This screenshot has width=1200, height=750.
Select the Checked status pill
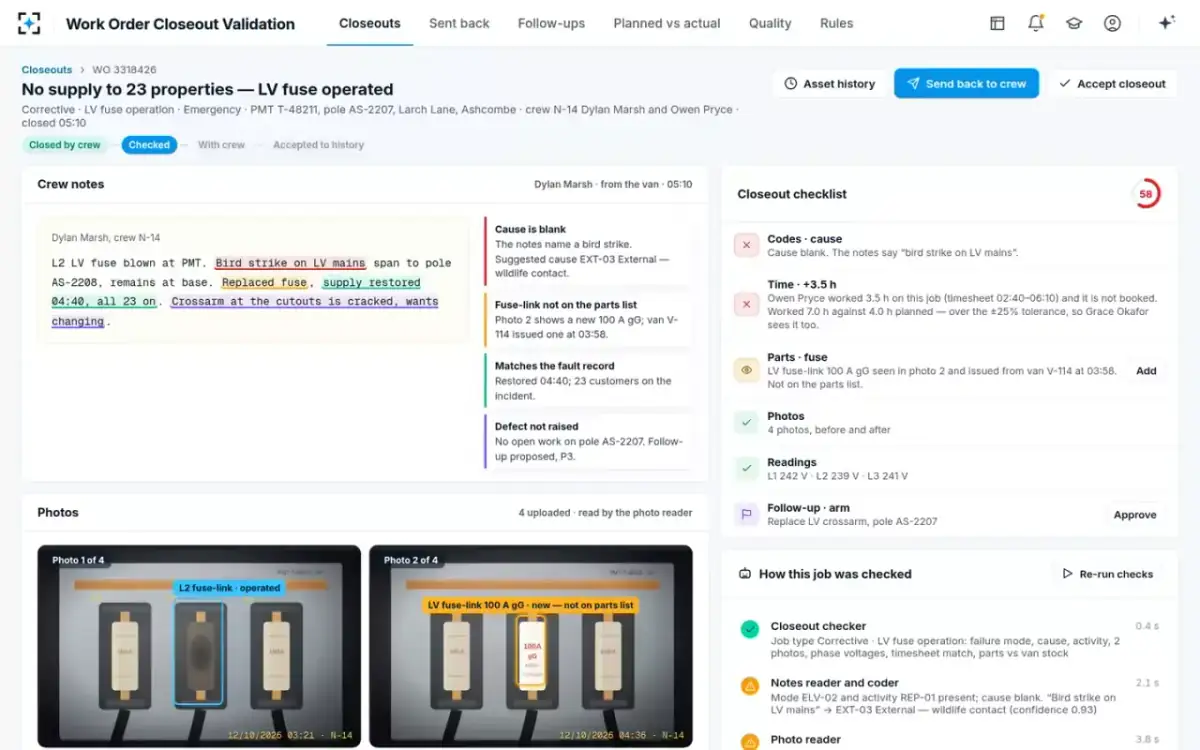pyautogui.click(x=149, y=145)
